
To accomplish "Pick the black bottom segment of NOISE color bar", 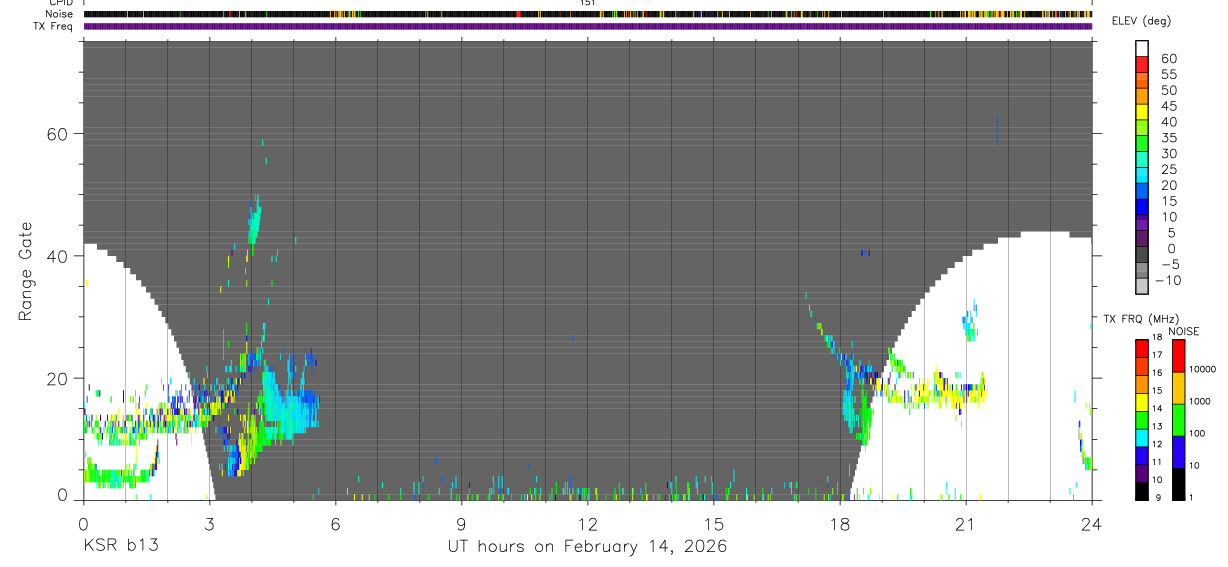I will (1178, 483).
